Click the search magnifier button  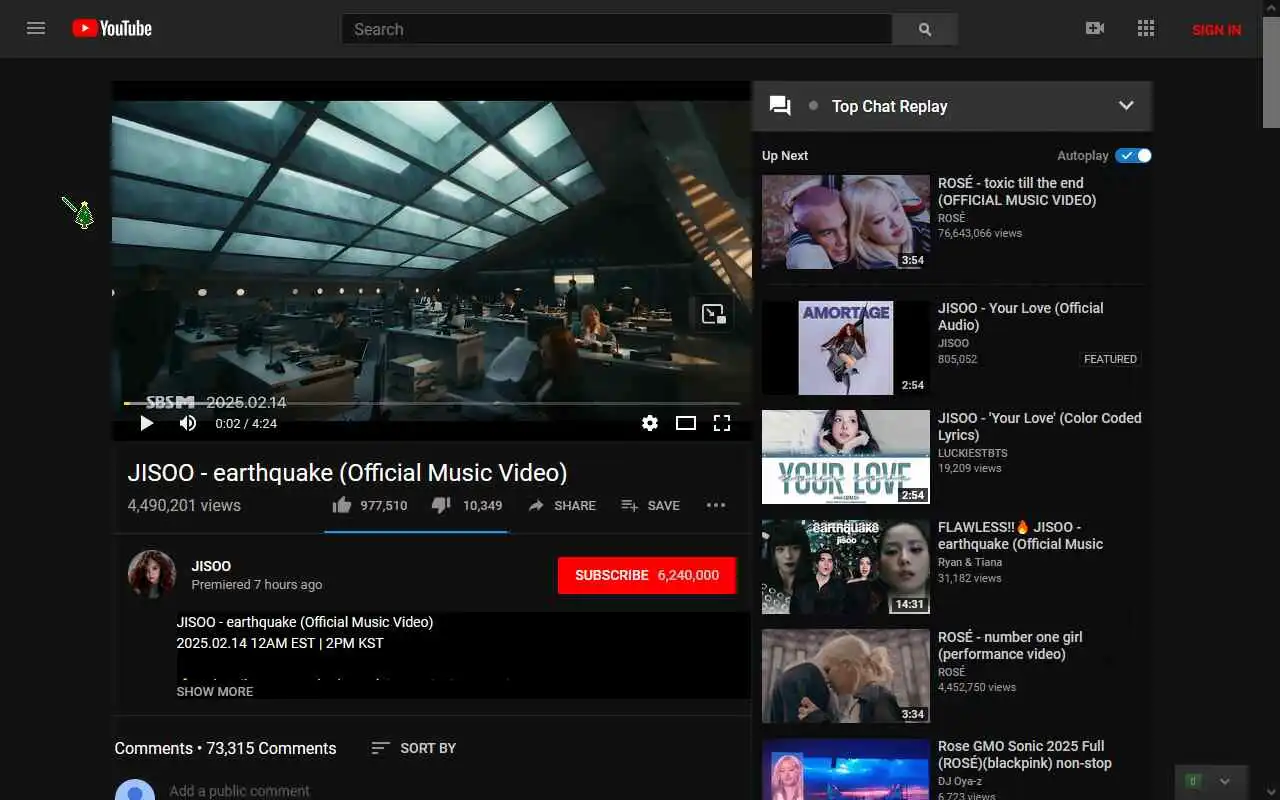(925, 29)
